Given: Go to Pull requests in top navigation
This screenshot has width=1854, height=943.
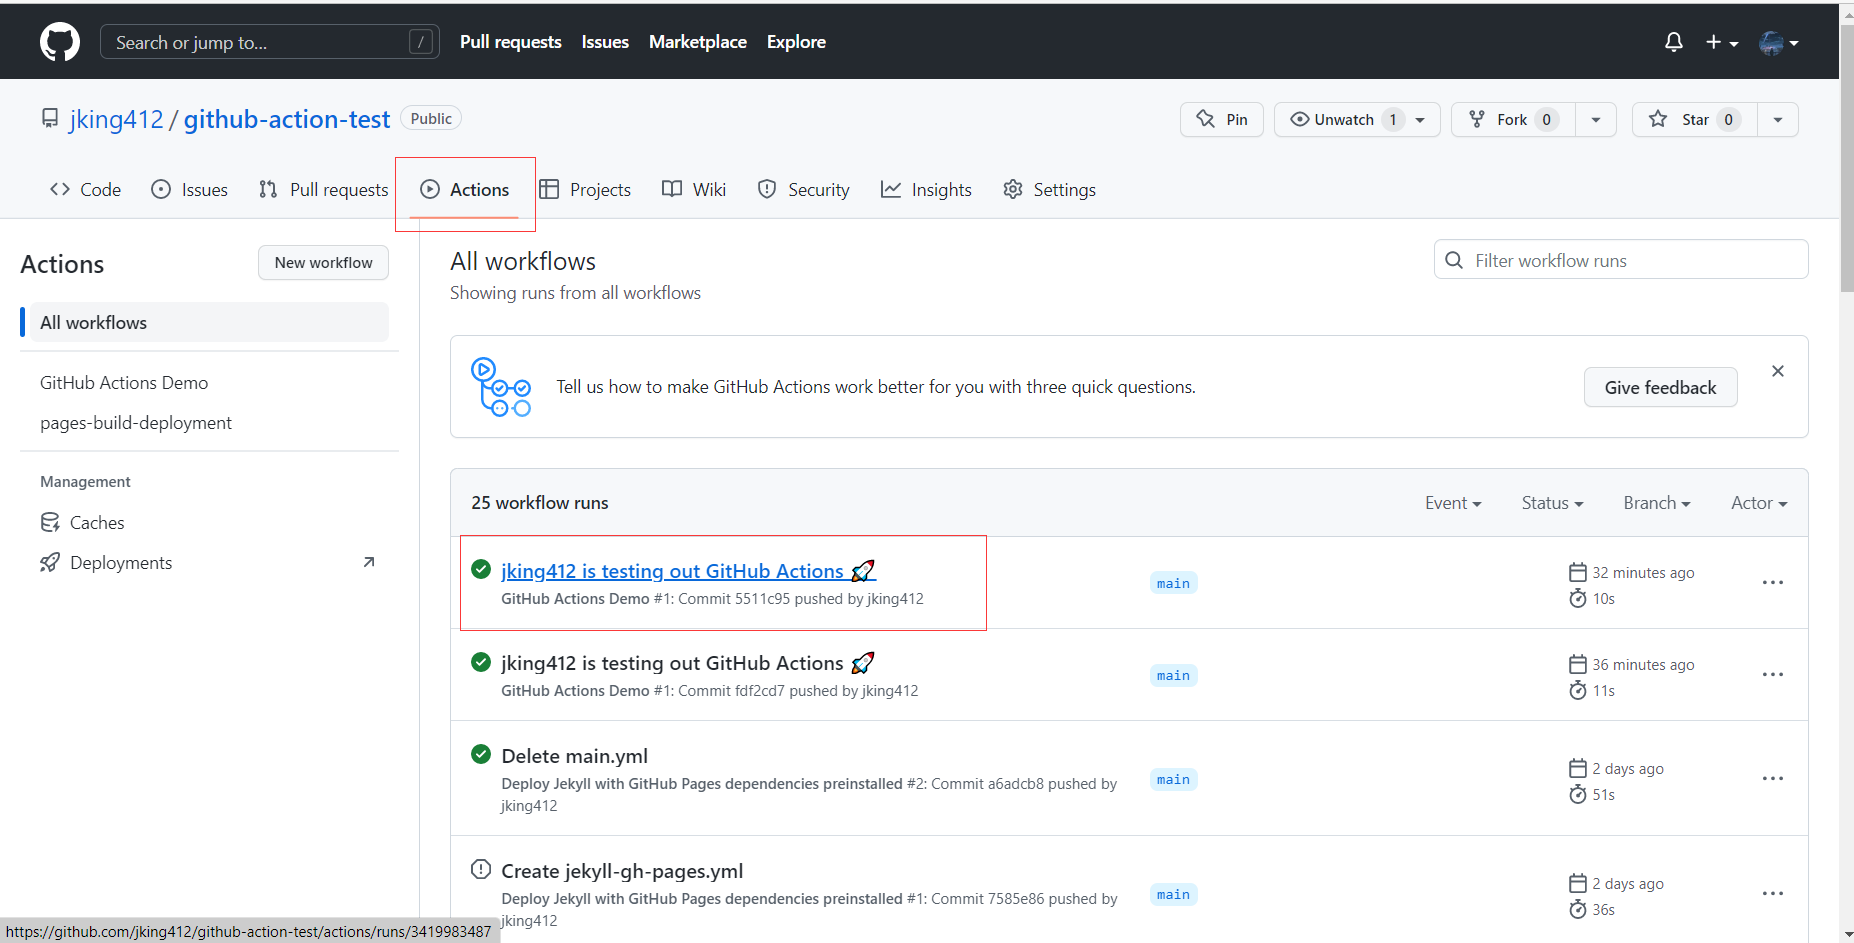Looking at the screenshot, I should (x=510, y=42).
